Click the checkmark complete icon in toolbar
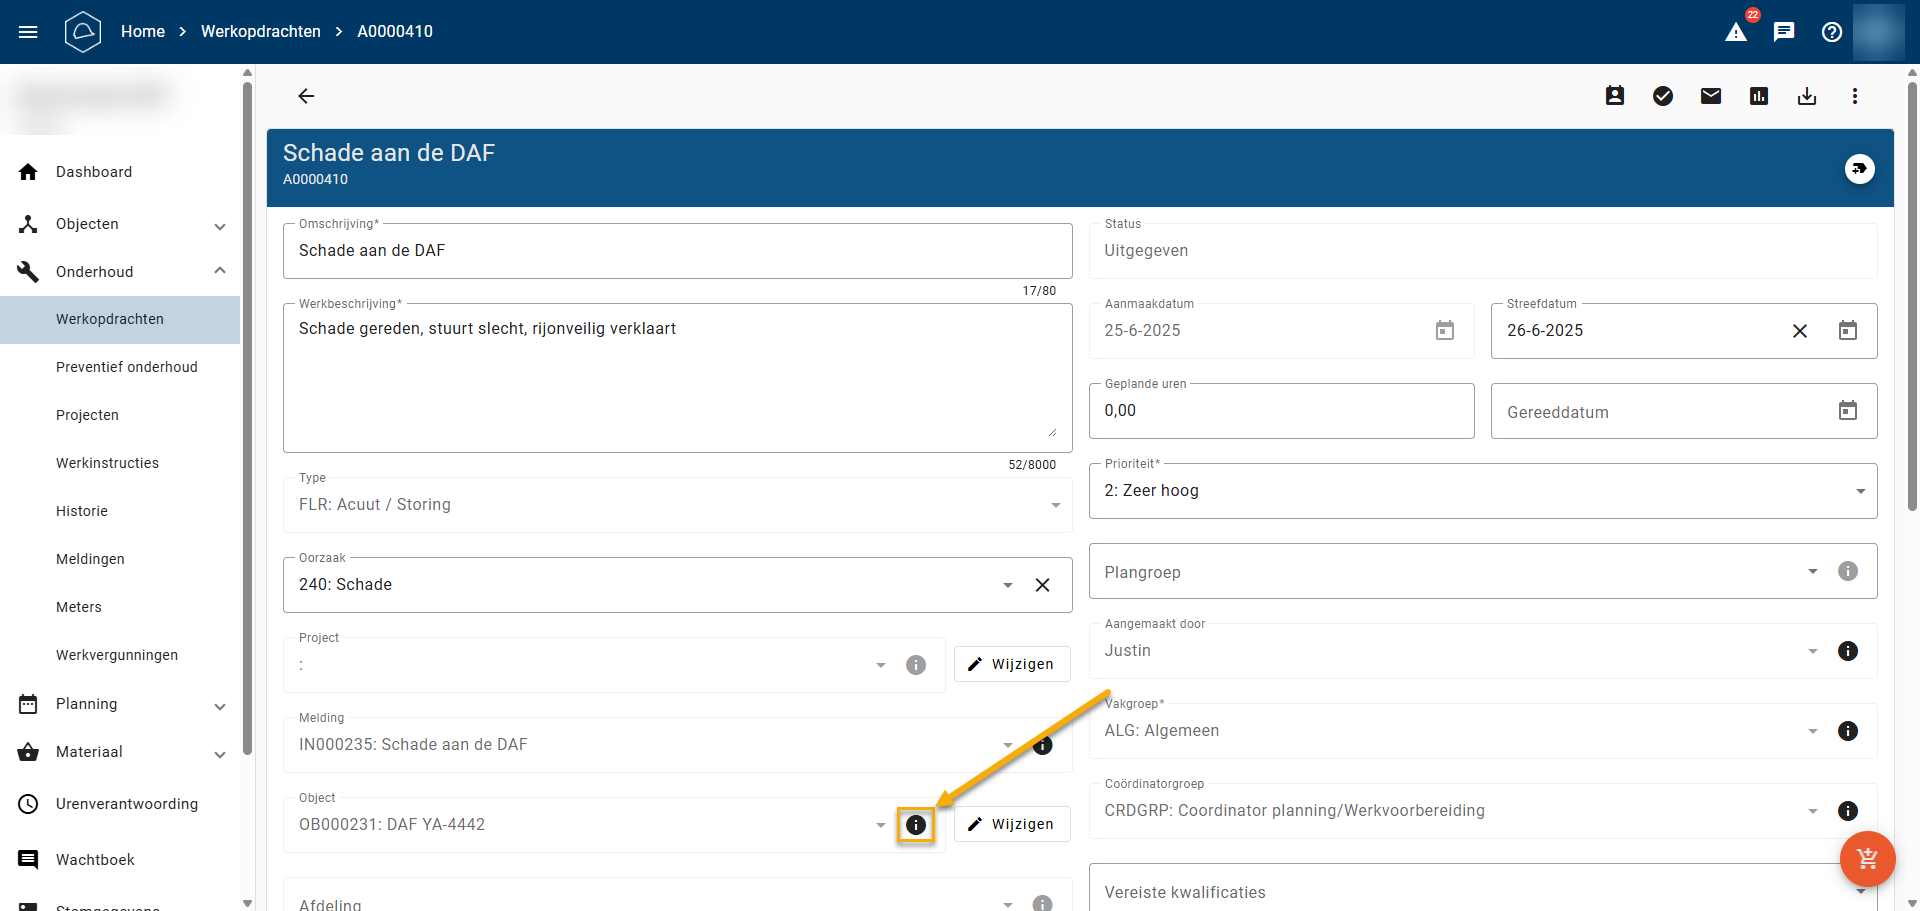1920x911 pixels. tap(1663, 96)
